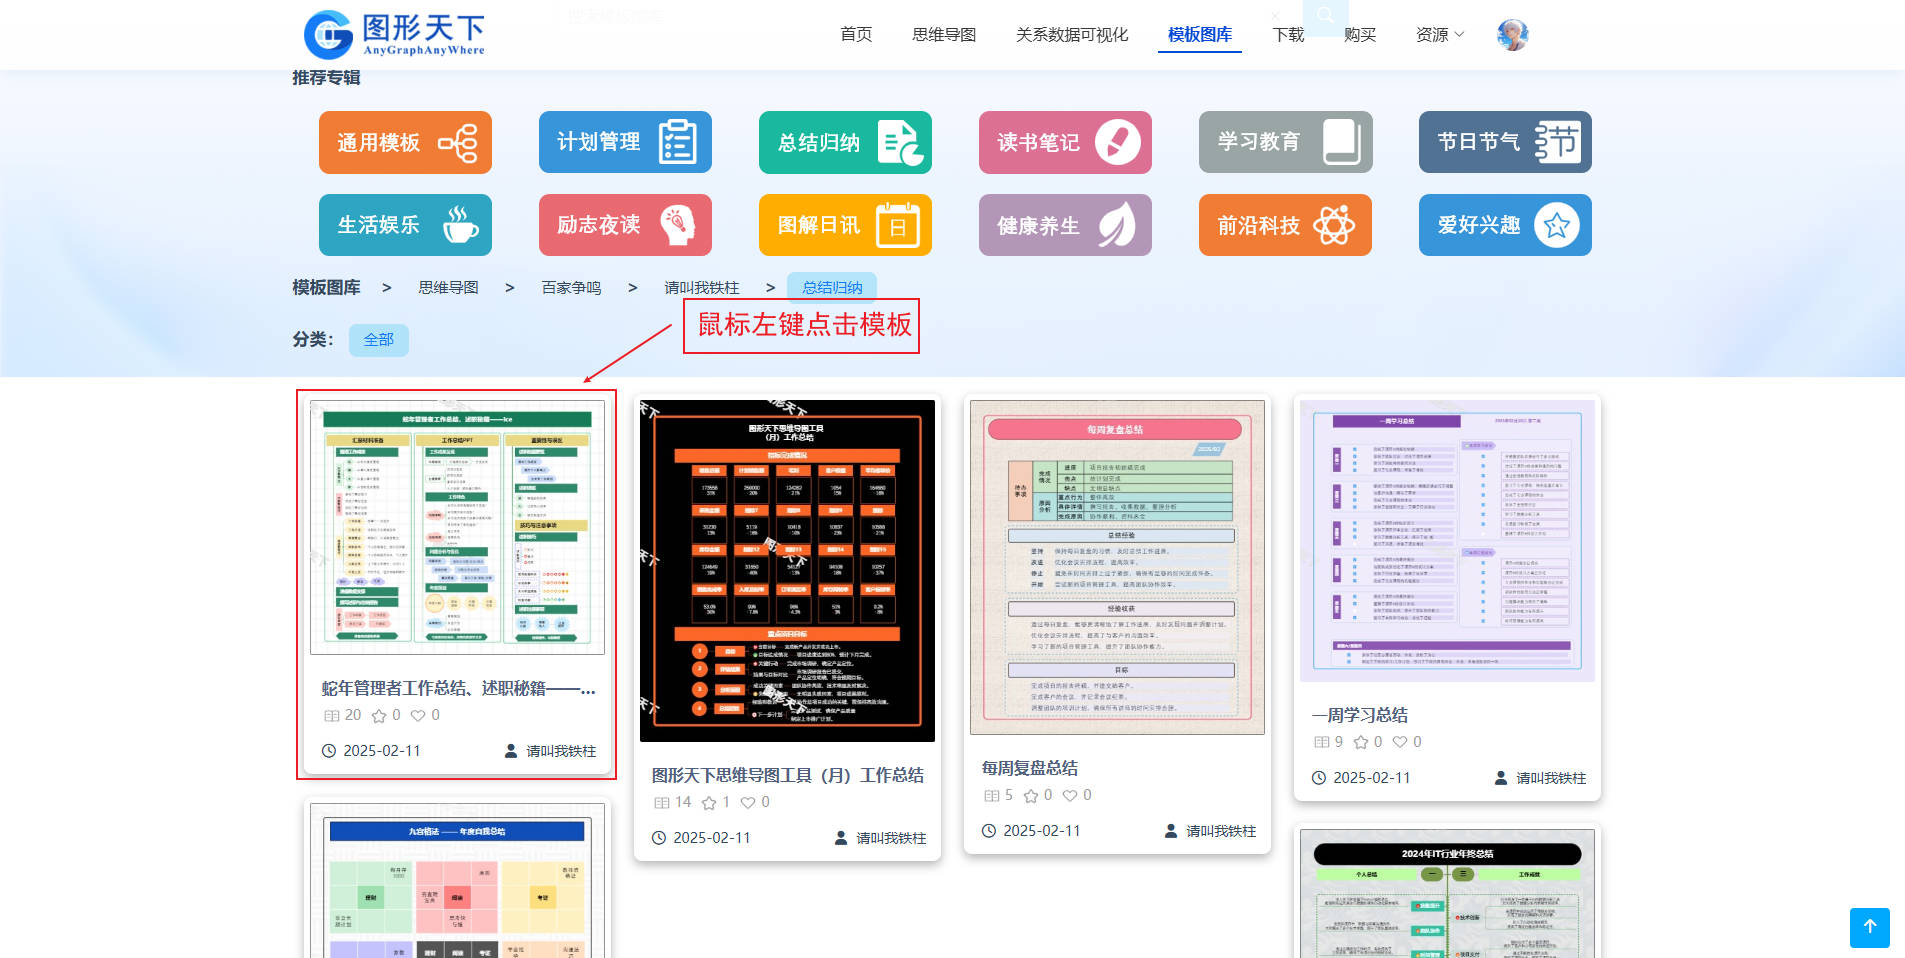Open the 通用模板 album button

coord(405,142)
